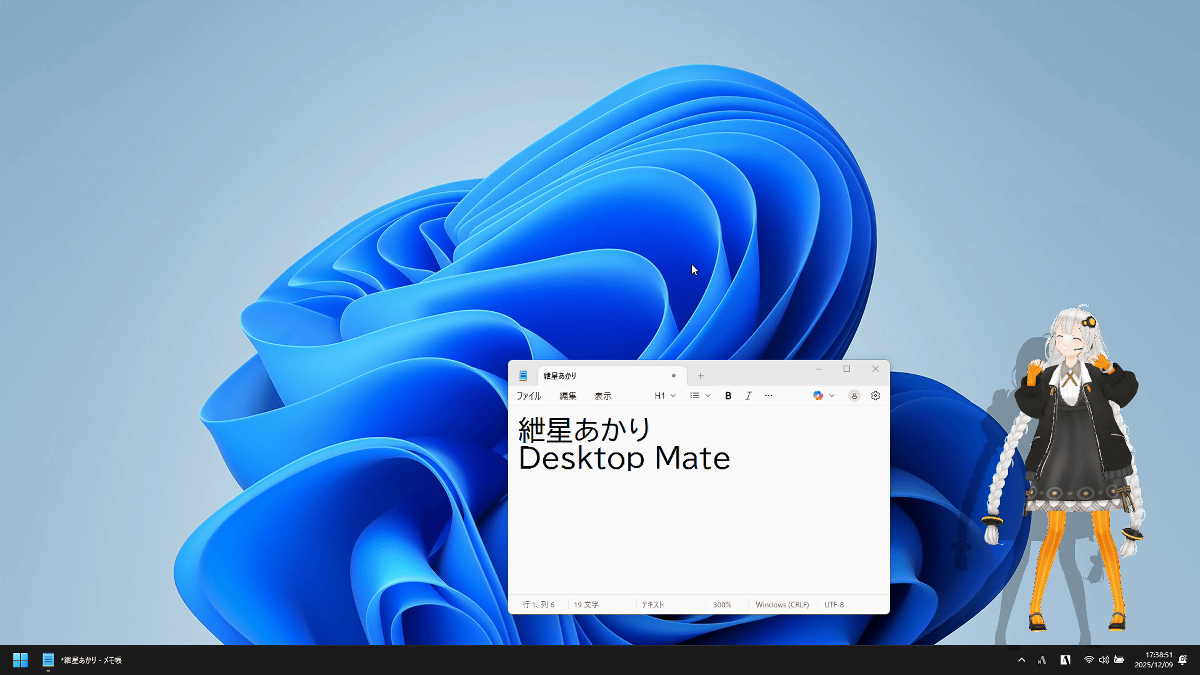This screenshot has height=675, width=1200.
Task: Toggle italic formatting in Notepad
Action: coord(748,396)
